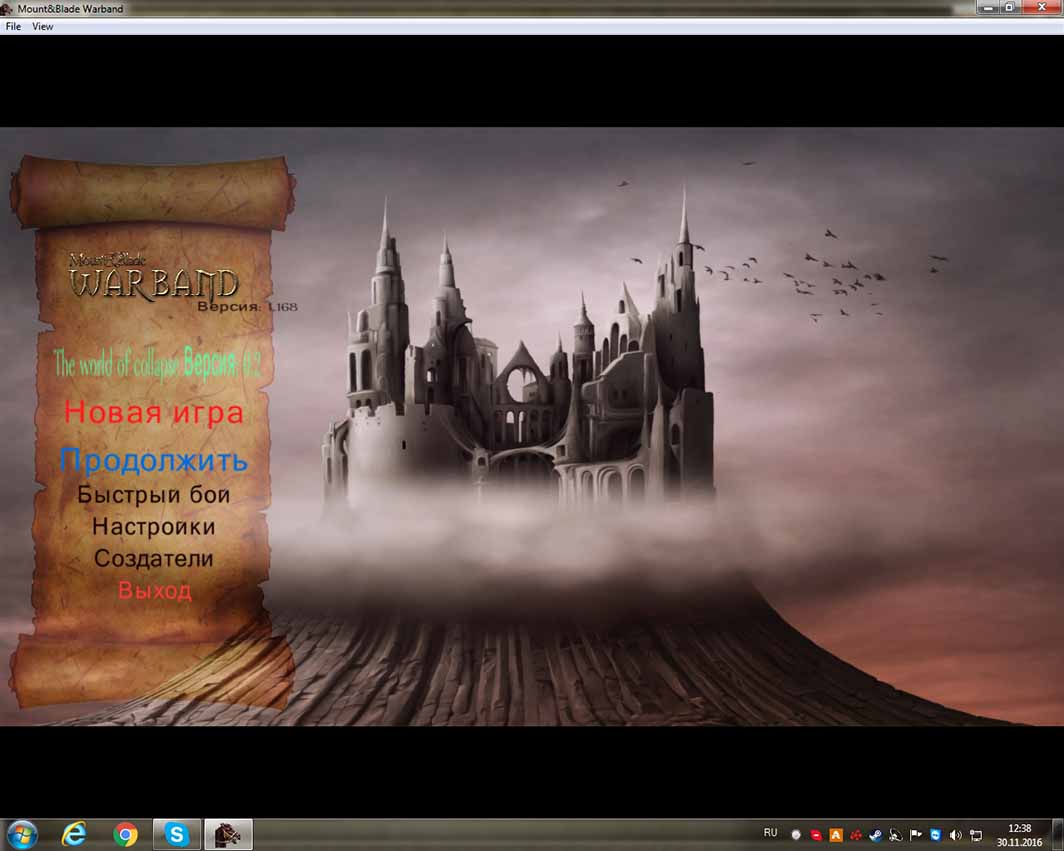
Task: Open Google Chrome from the taskbar
Action: [125, 834]
